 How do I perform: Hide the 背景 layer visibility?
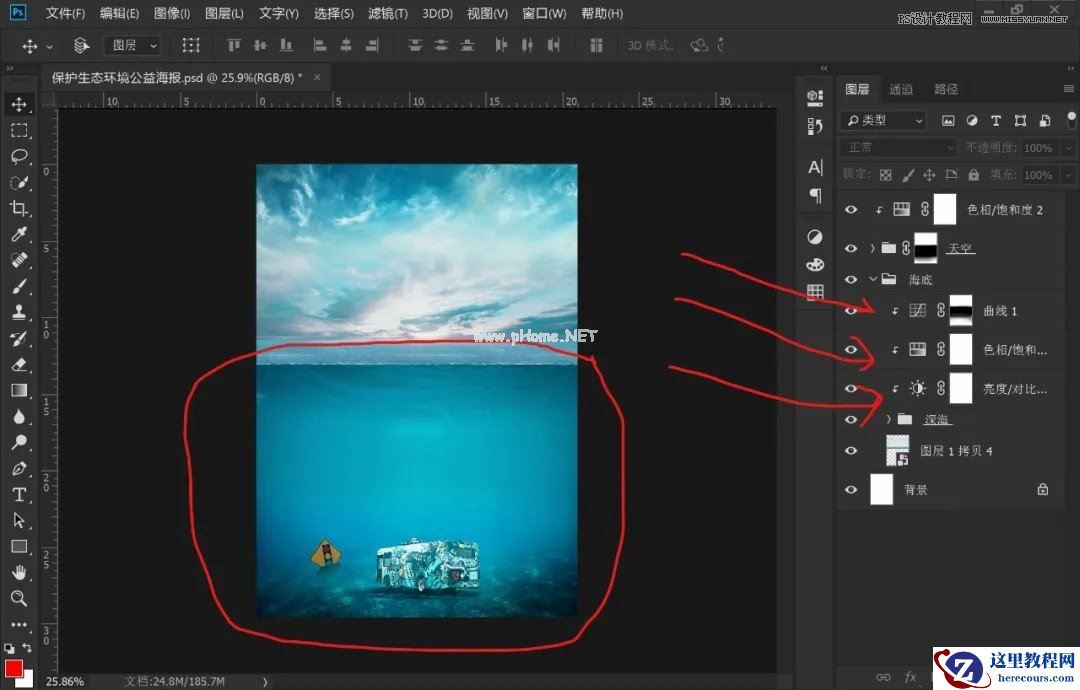coord(851,490)
